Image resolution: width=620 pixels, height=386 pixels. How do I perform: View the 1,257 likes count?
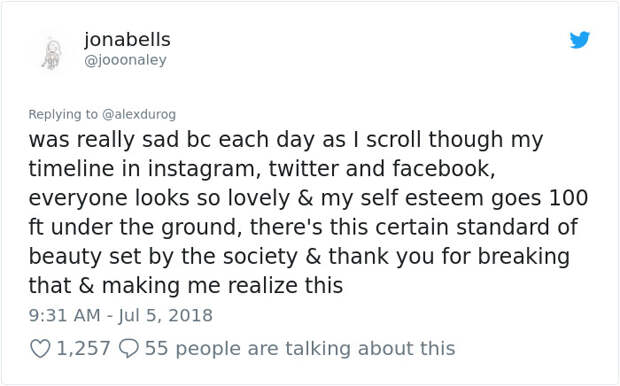point(83,349)
